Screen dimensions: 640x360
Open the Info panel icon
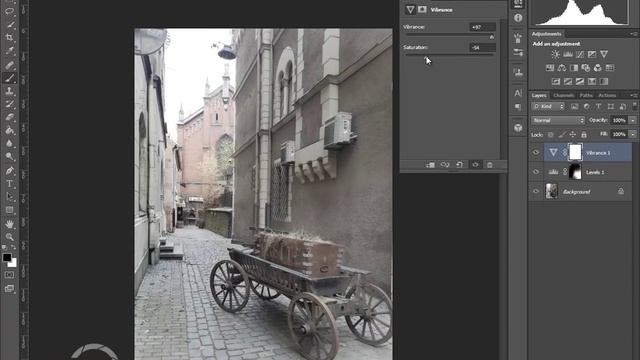tap(518, 18)
